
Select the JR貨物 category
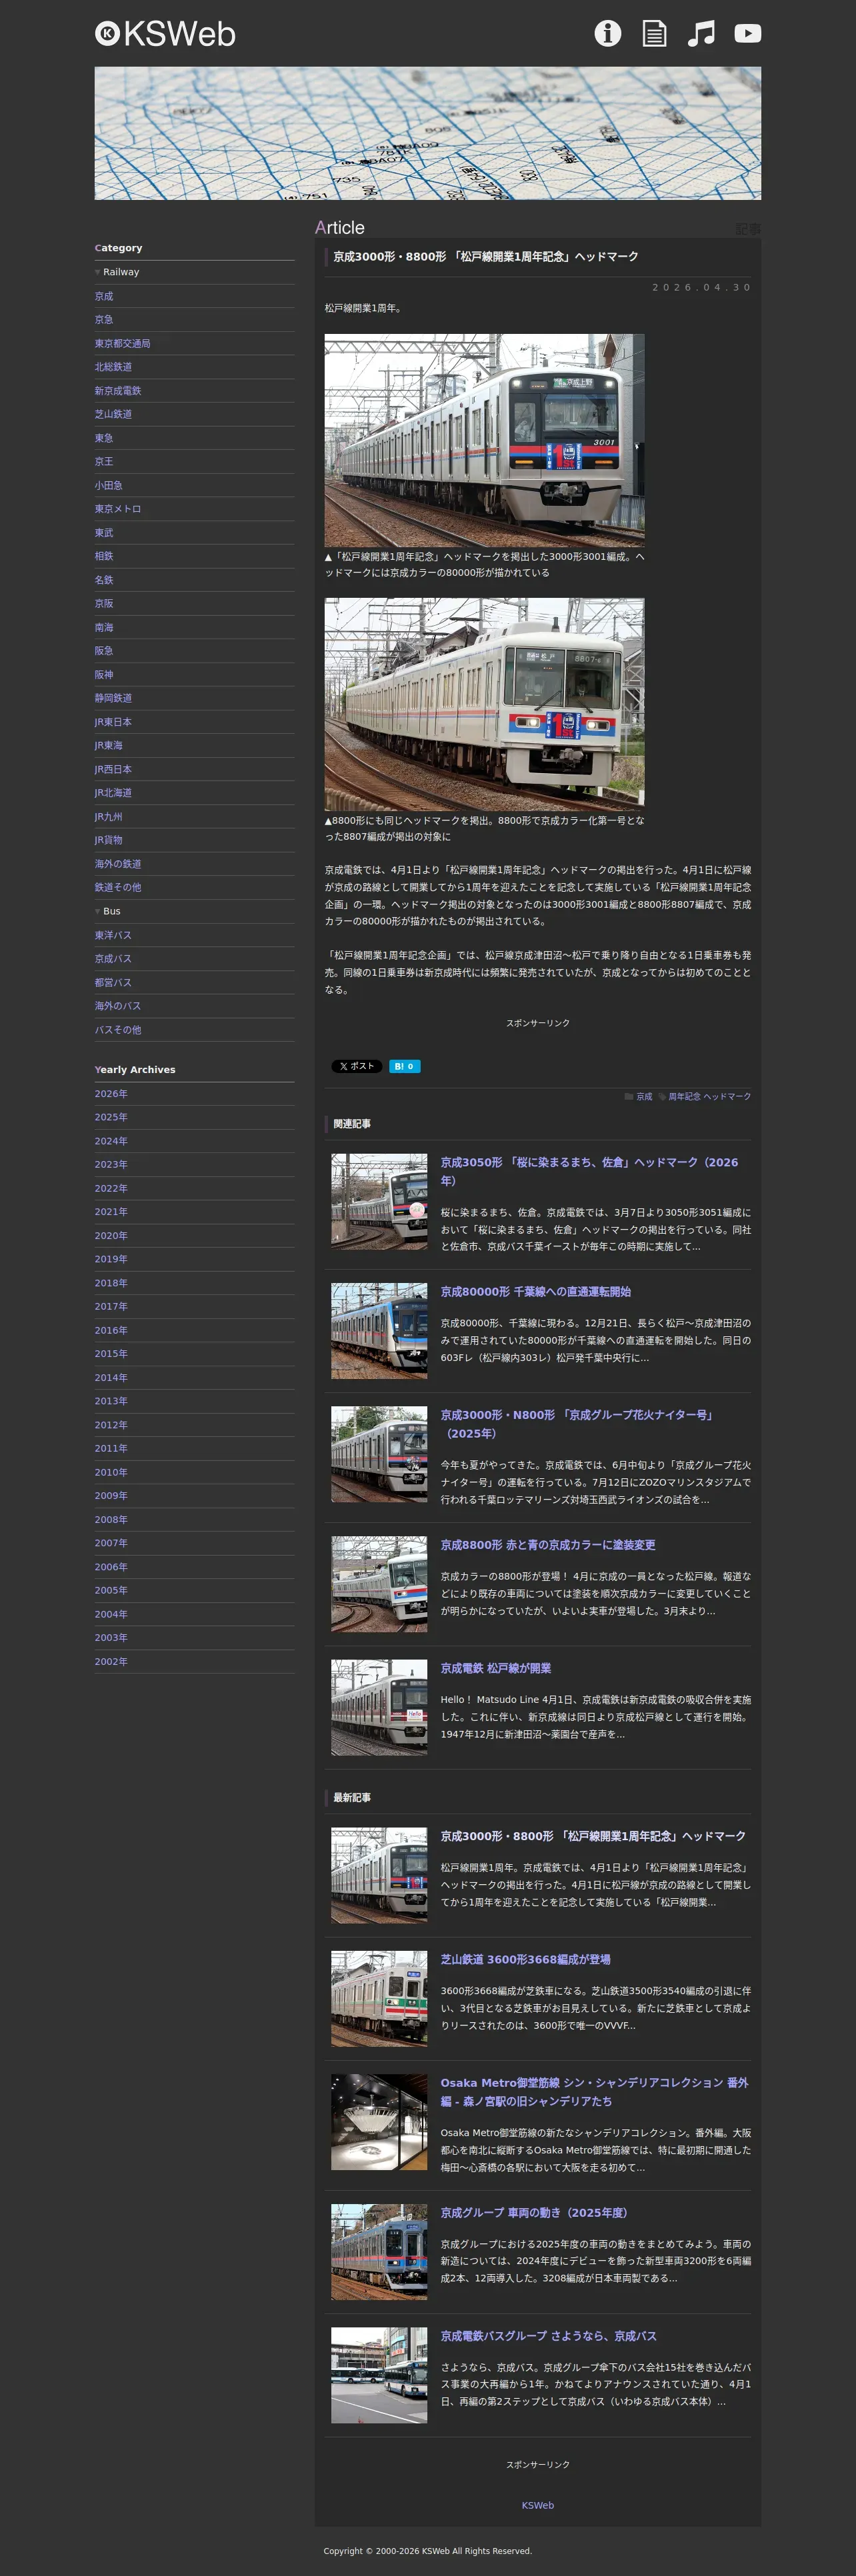(x=109, y=840)
